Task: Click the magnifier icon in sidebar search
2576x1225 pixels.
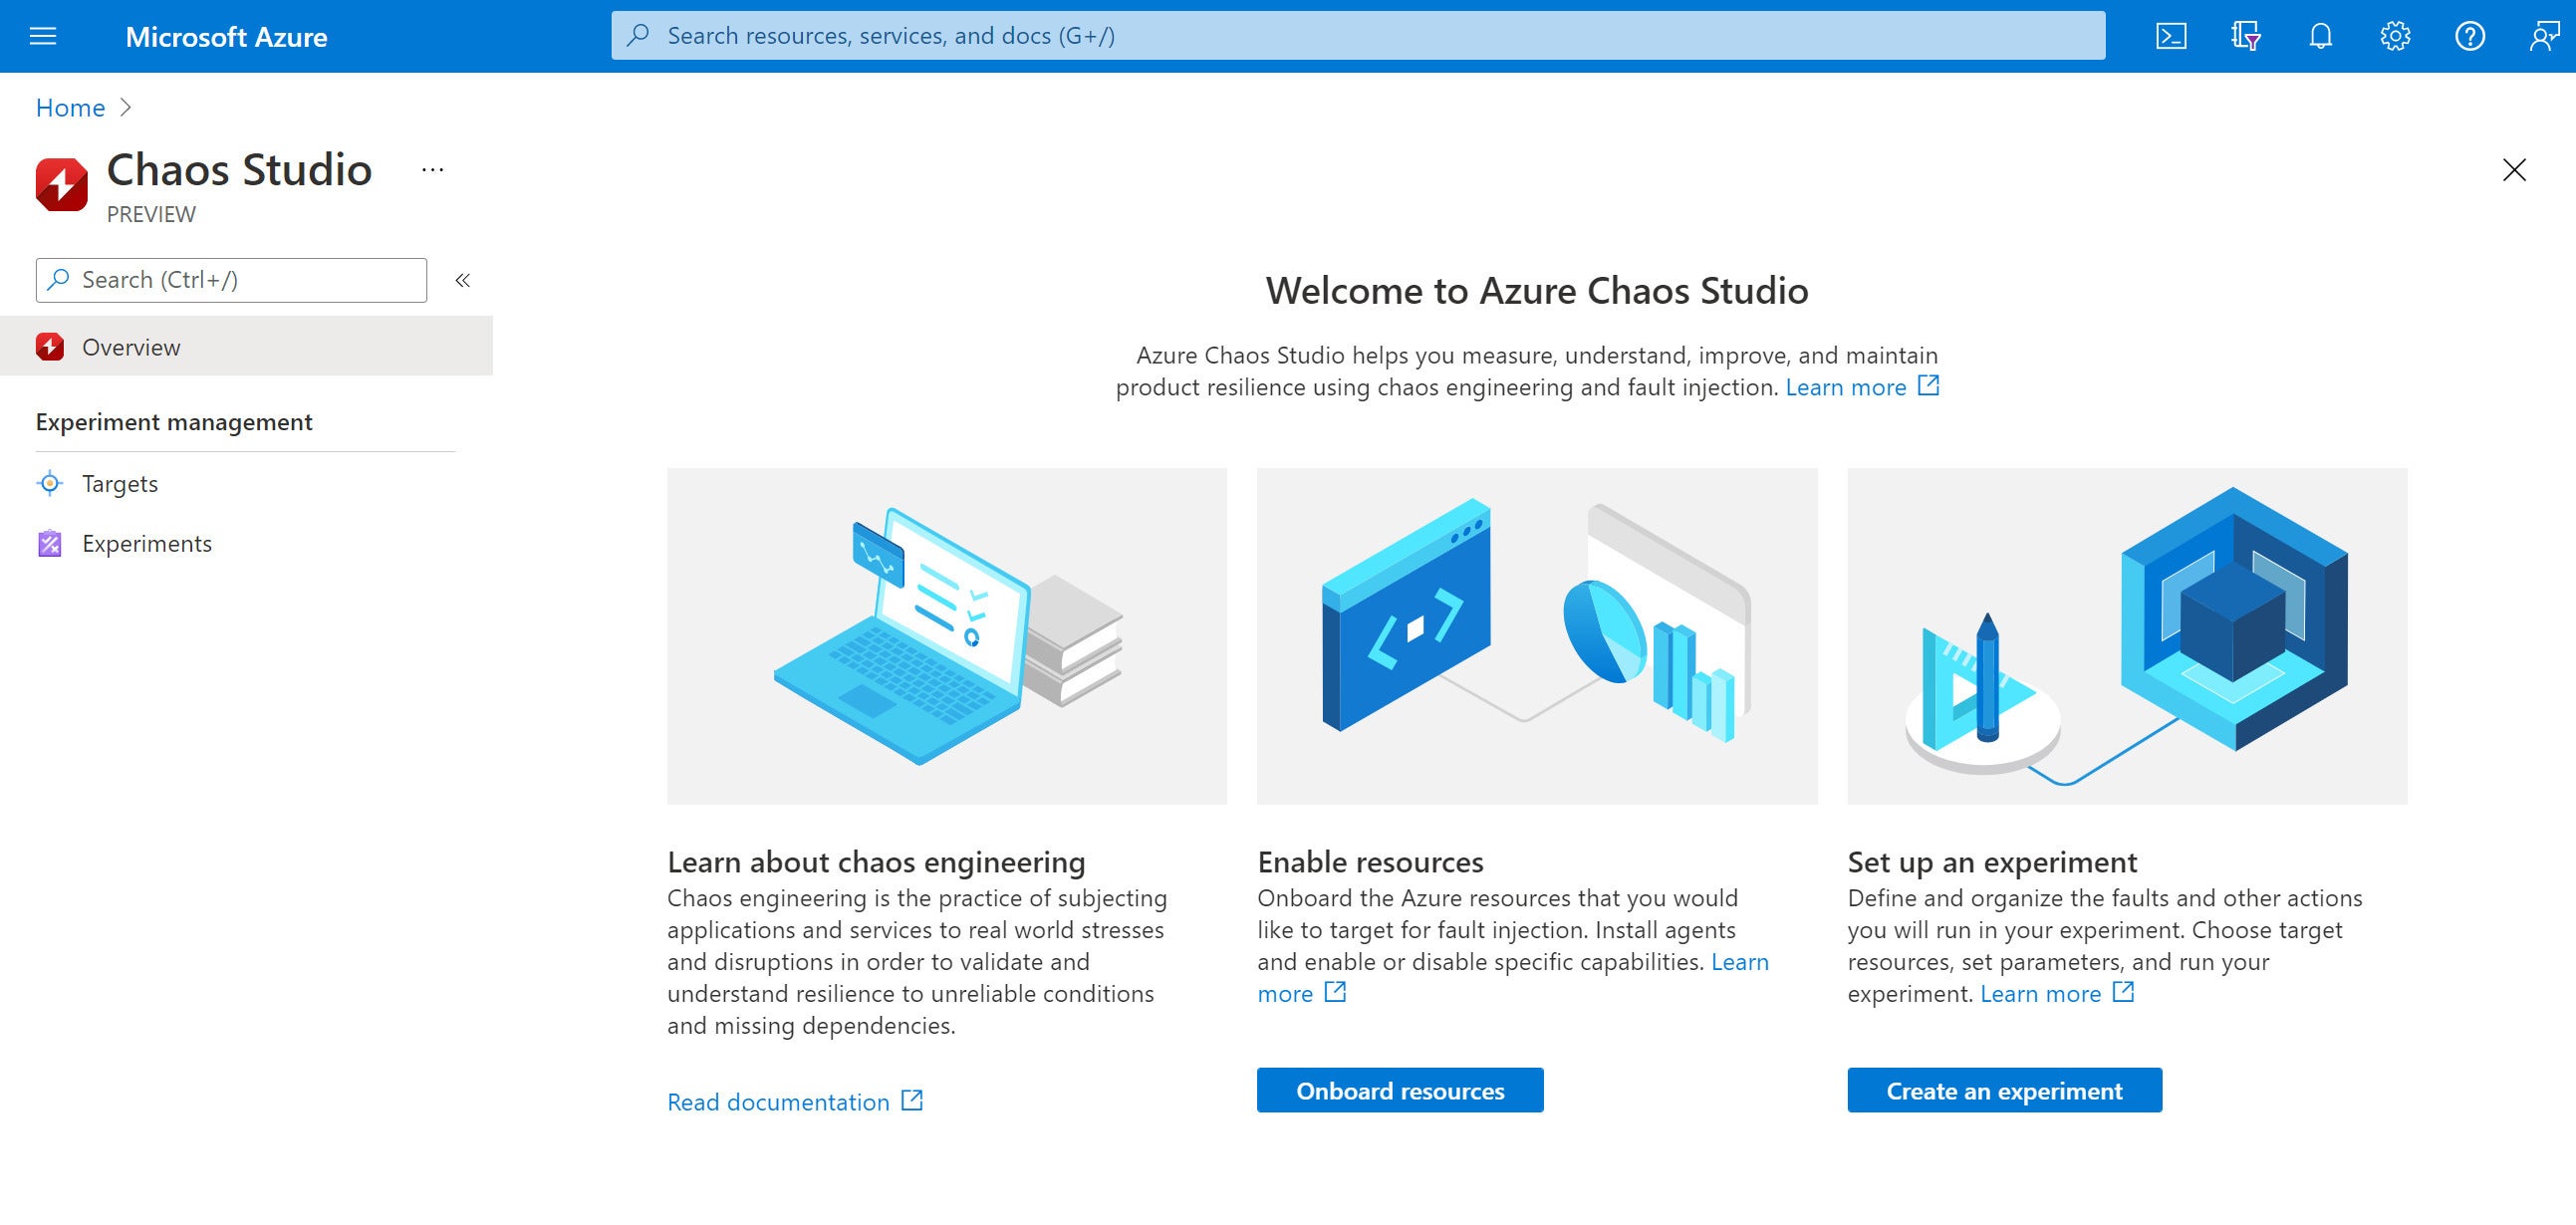Action: [x=59, y=280]
